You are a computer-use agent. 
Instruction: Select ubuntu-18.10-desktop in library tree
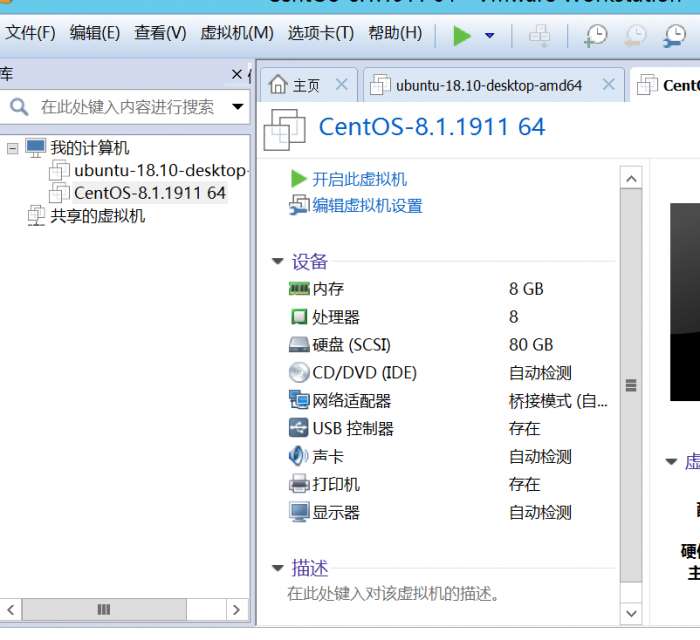pyautogui.click(x=160, y=170)
